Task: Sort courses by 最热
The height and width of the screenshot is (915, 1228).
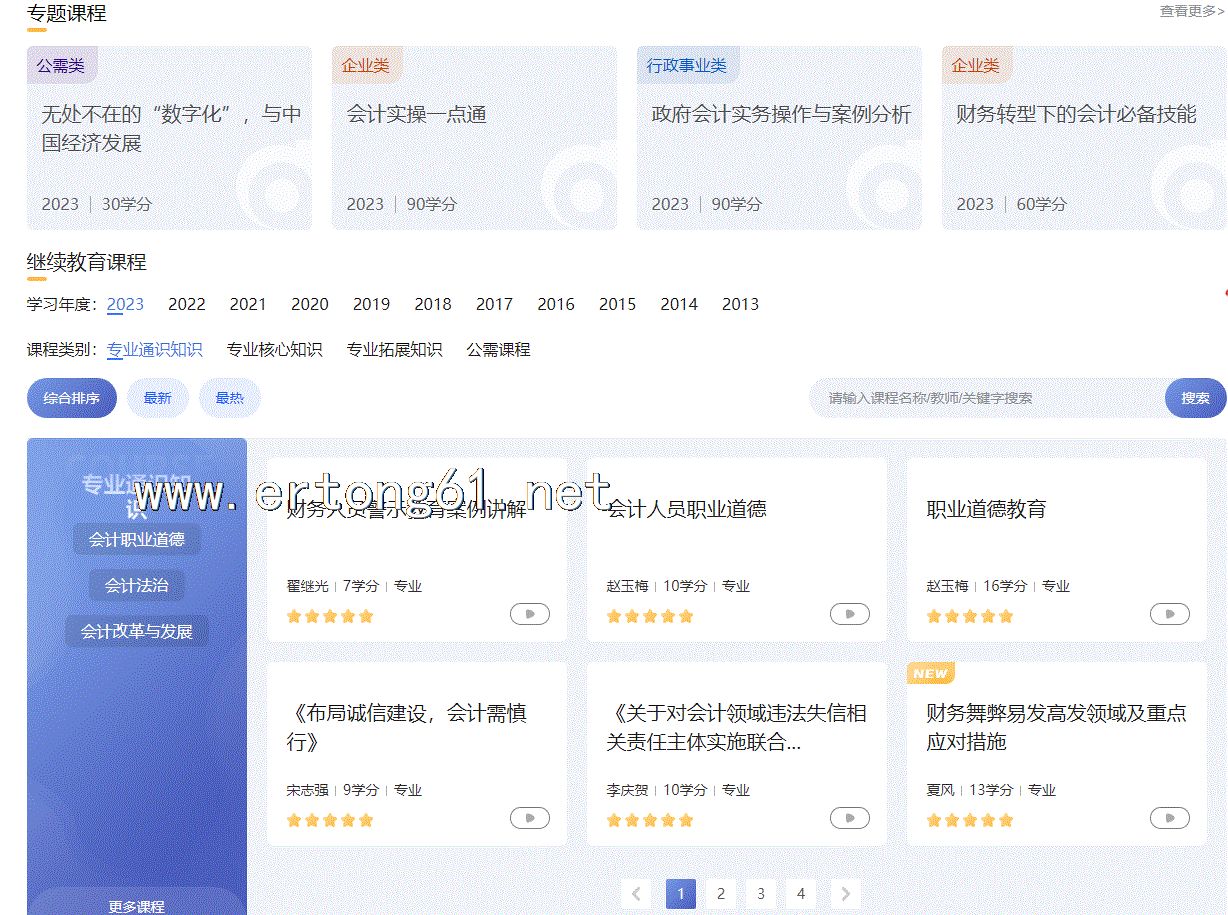Action: [x=229, y=398]
